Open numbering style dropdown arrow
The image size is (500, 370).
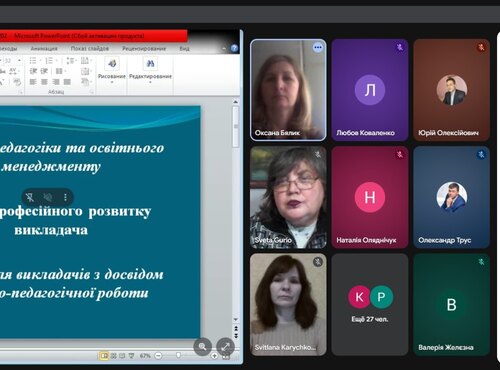(57, 61)
